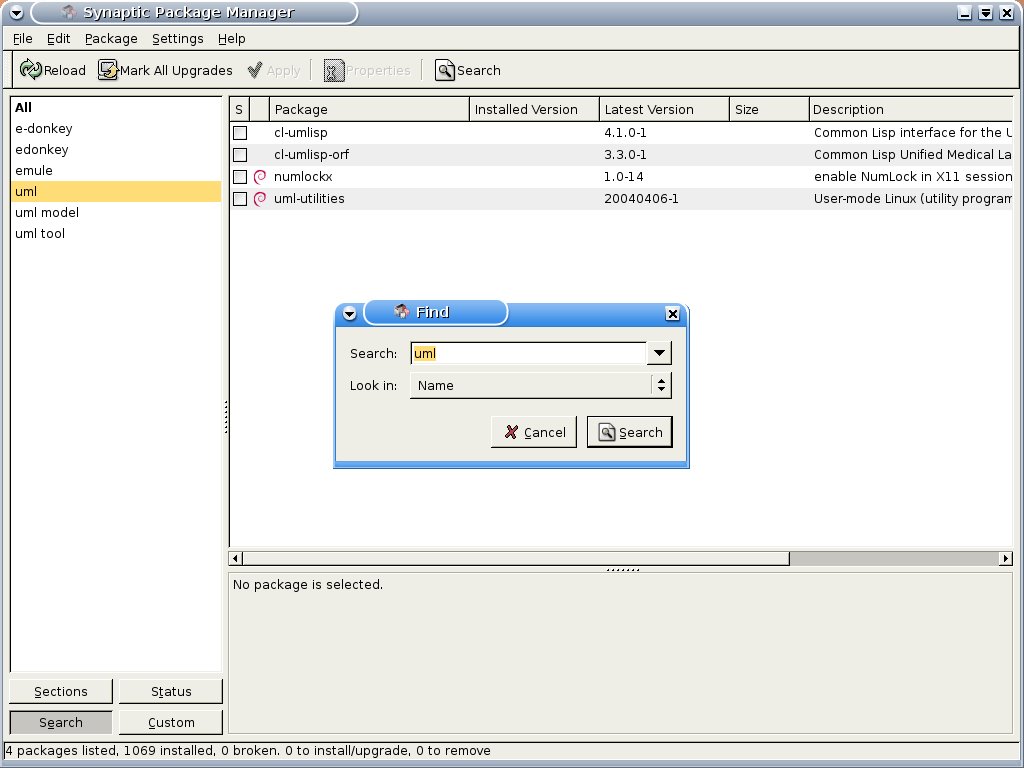Image resolution: width=1024 pixels, height=768 pixels.
Task: Click the left arrow of horizontal scrollbar
Action: click(235, 558)
